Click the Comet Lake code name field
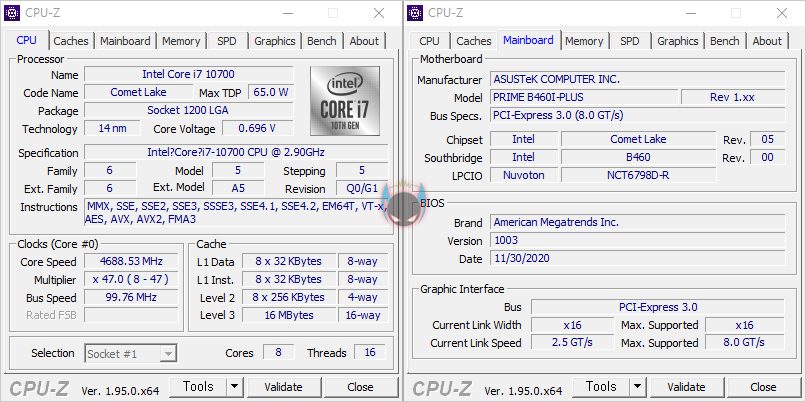Image resolution: width=806 pixels, height=402 pixels. pos(138,92)
